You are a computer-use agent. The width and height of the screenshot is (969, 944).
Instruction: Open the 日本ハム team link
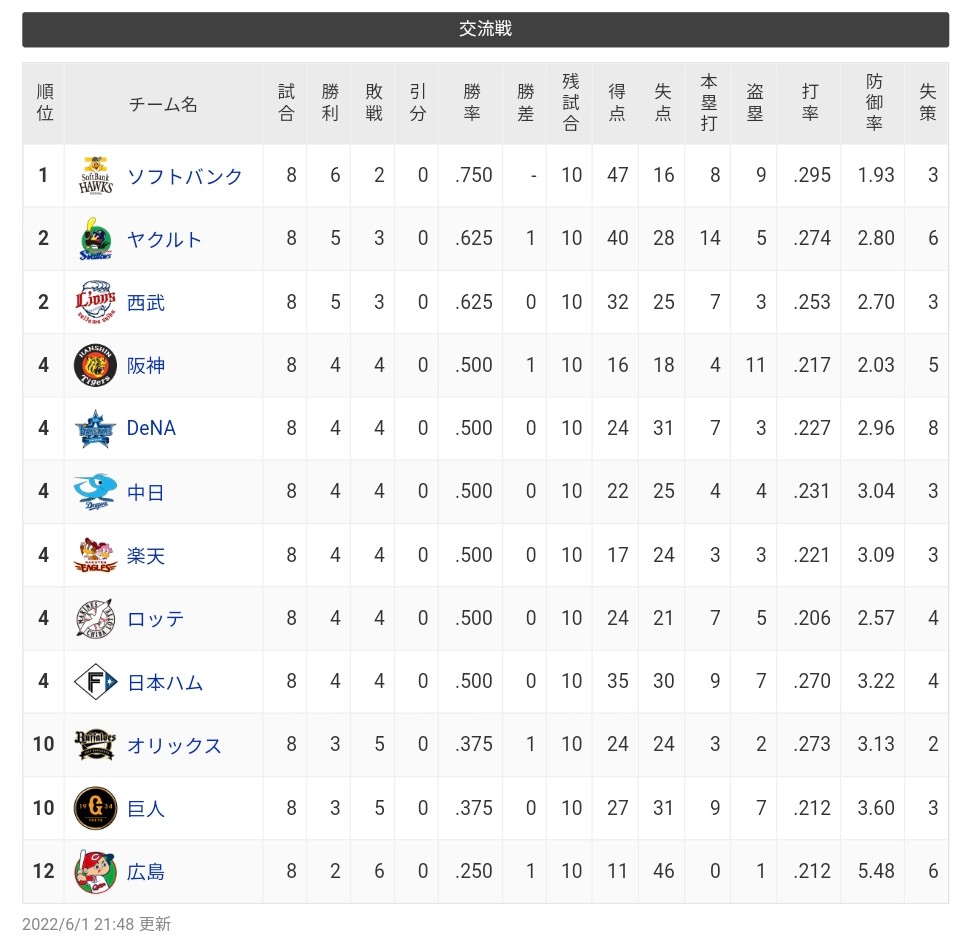(165, 682)
